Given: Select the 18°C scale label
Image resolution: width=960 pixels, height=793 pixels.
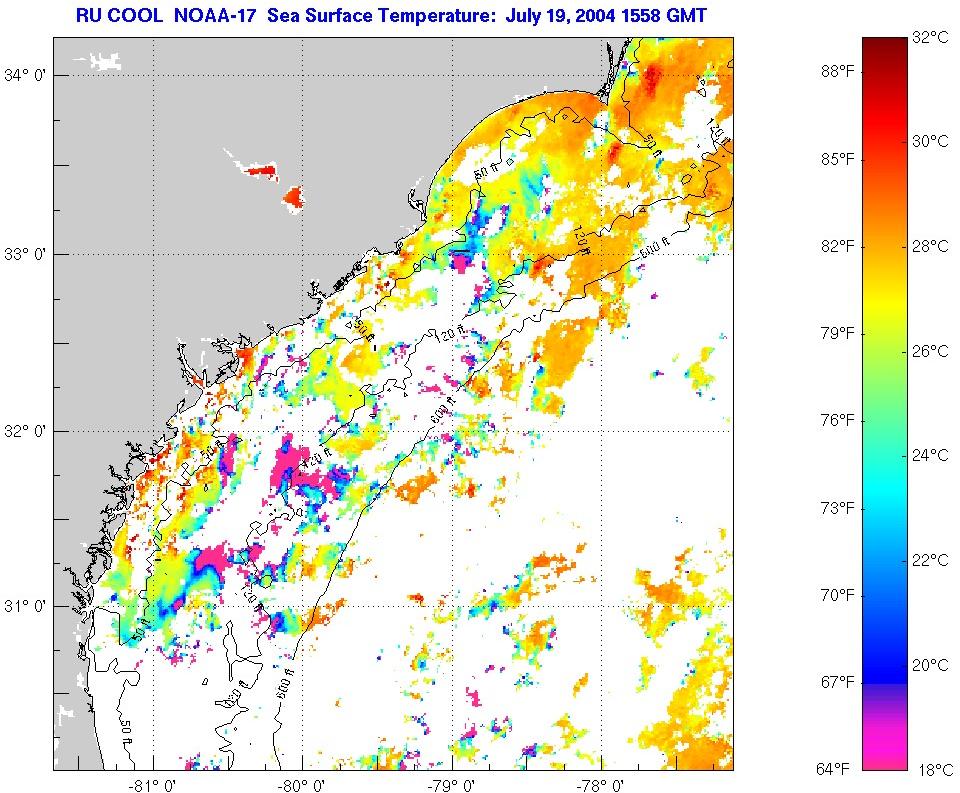Looking at the screenshot, I should coord(935,770).
